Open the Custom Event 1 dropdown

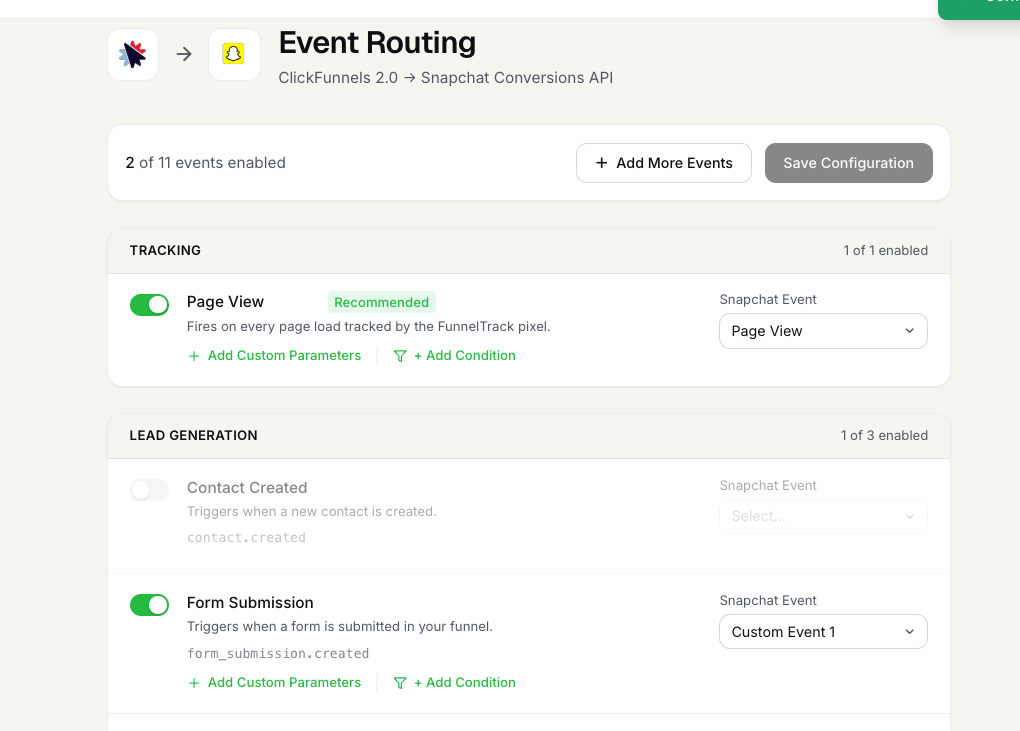tap(823, 631)
